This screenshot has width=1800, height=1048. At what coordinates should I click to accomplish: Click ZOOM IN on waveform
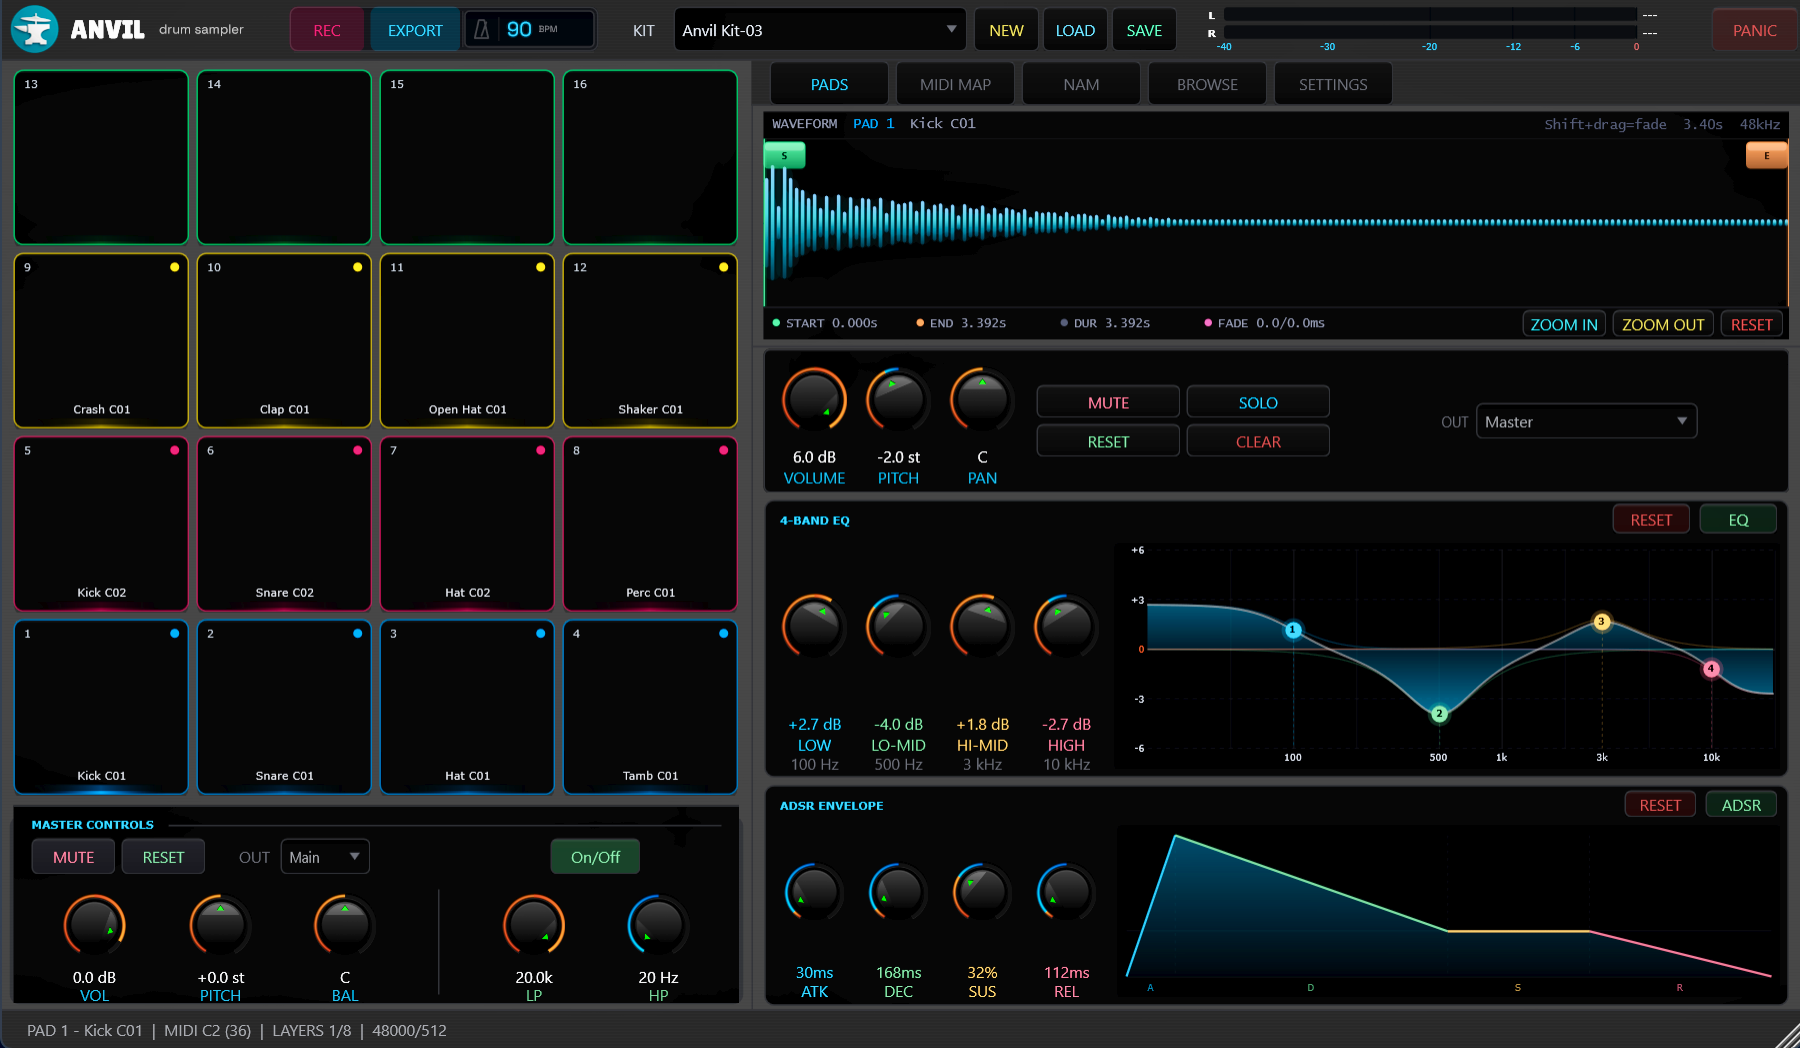pyautogui.click(x=1564, y=324)
